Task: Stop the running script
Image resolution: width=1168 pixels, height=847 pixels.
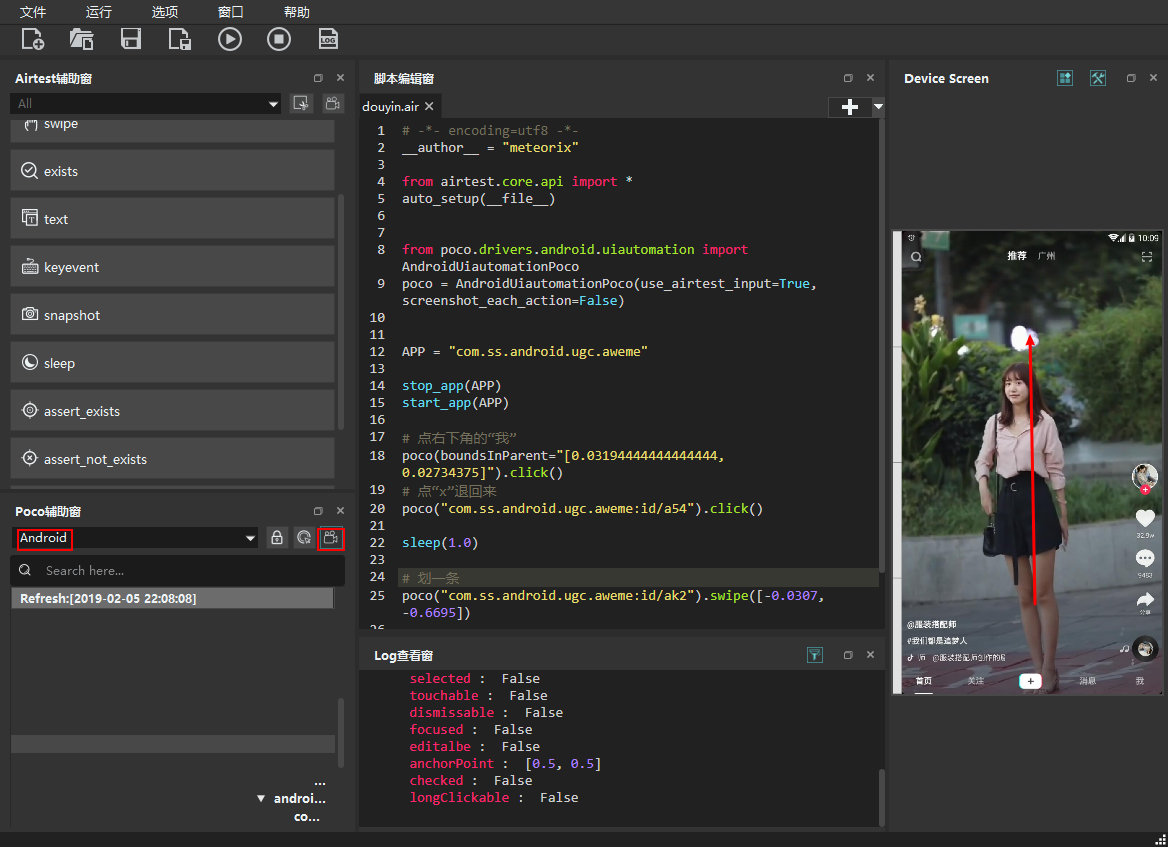Action: click(x=279, y=39)
